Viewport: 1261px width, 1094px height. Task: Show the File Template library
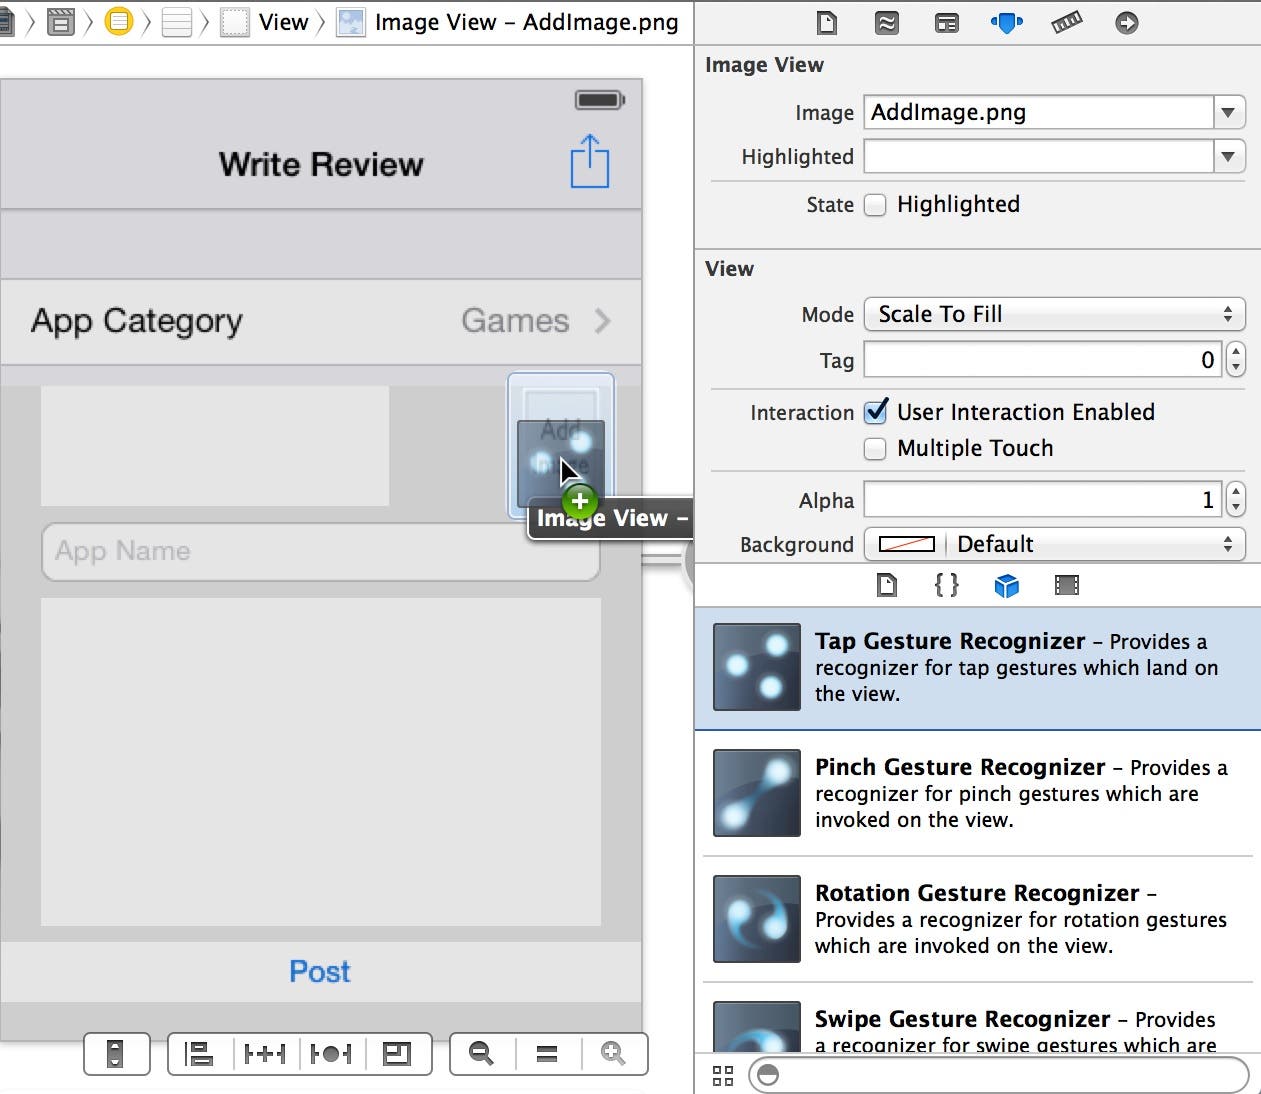click(887, 585)
